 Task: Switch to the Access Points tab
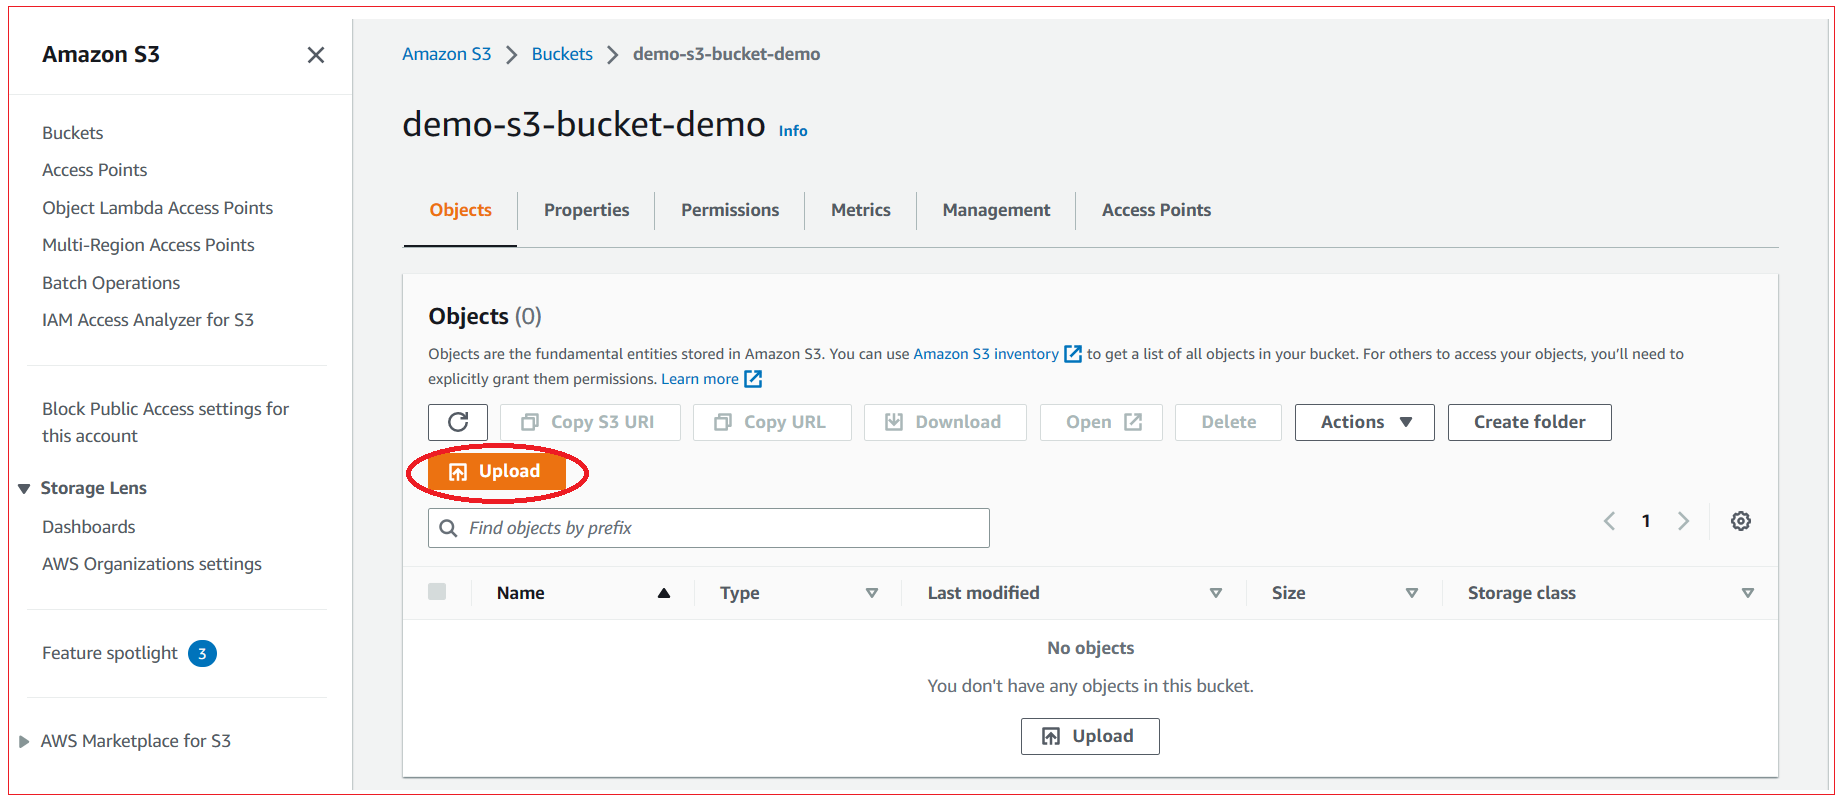1156,210
